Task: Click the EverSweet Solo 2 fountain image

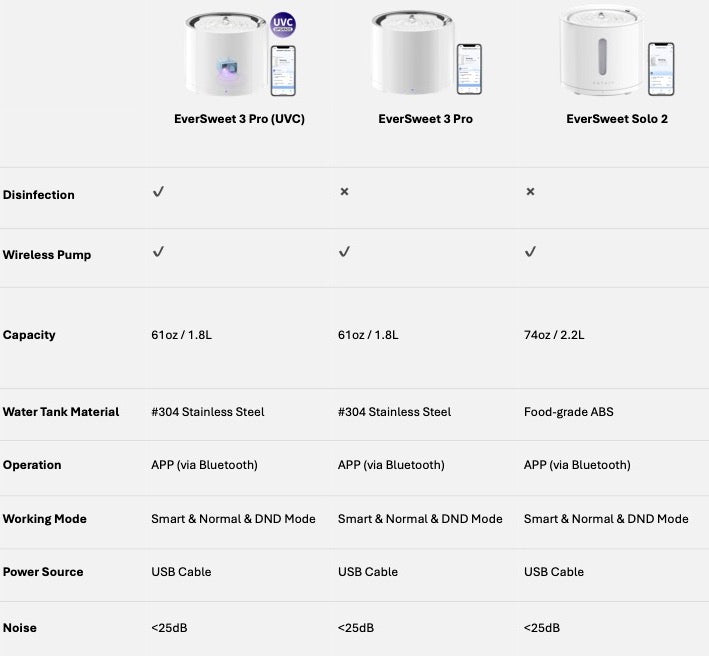Action: pyautogui.click(x=600, y=50)
